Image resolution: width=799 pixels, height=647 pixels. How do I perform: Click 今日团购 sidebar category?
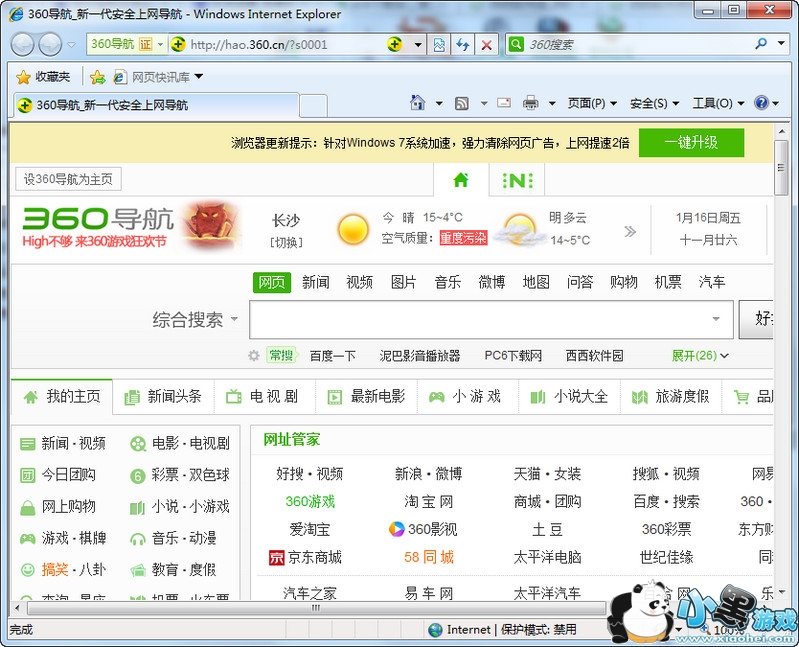pyautogui.click(x=58, y=475)
